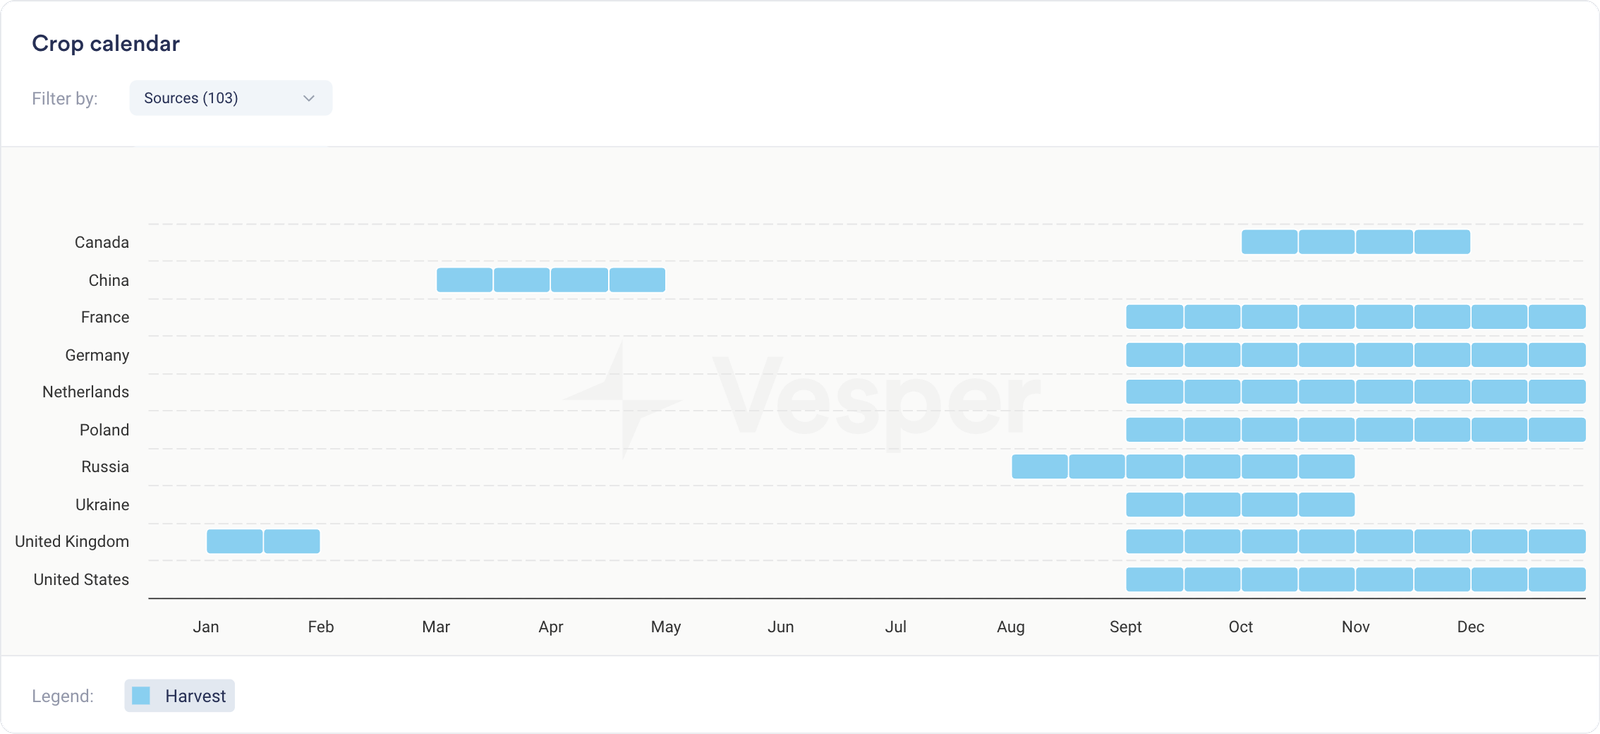Click the blue Harvest legend color square
This screenshot has height=734, width=1600.
[141, 696]
